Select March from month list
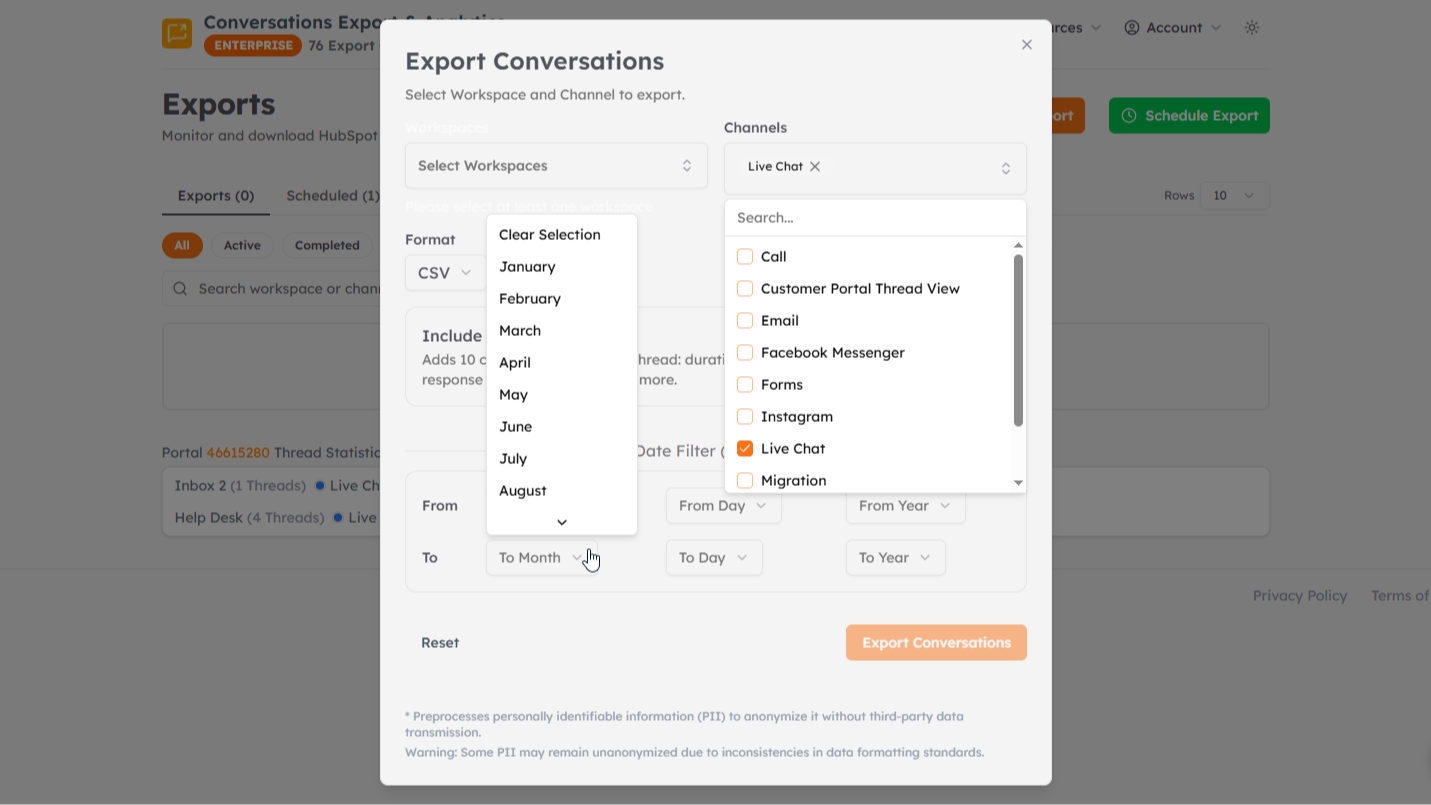The image size is (1431, 805). (x=561, y=331)
